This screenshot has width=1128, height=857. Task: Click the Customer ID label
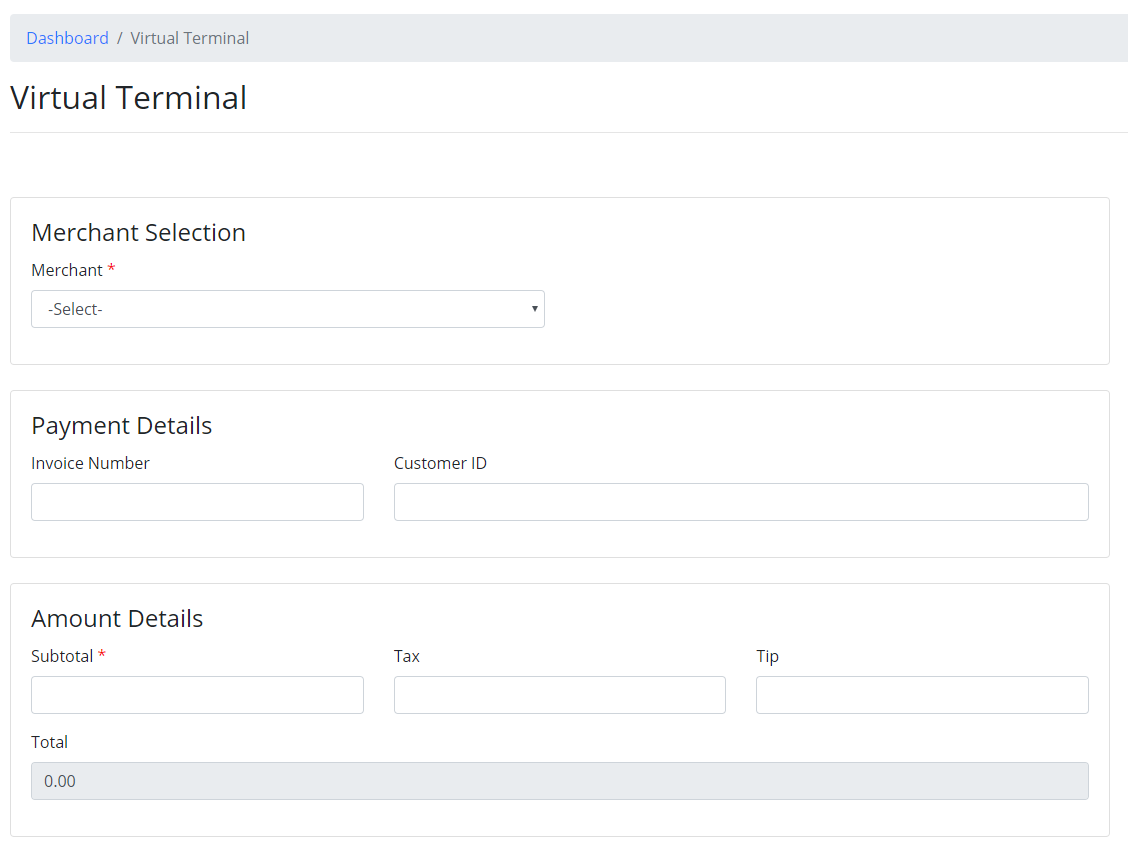(440, 463)
